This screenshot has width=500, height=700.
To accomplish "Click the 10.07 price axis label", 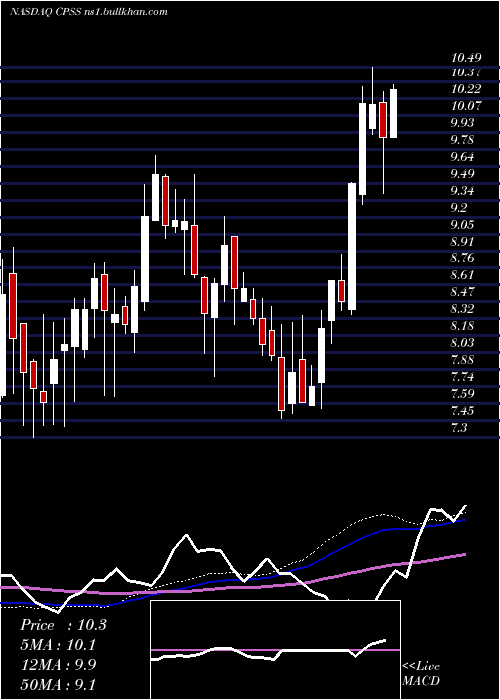I will click(466, 106).
